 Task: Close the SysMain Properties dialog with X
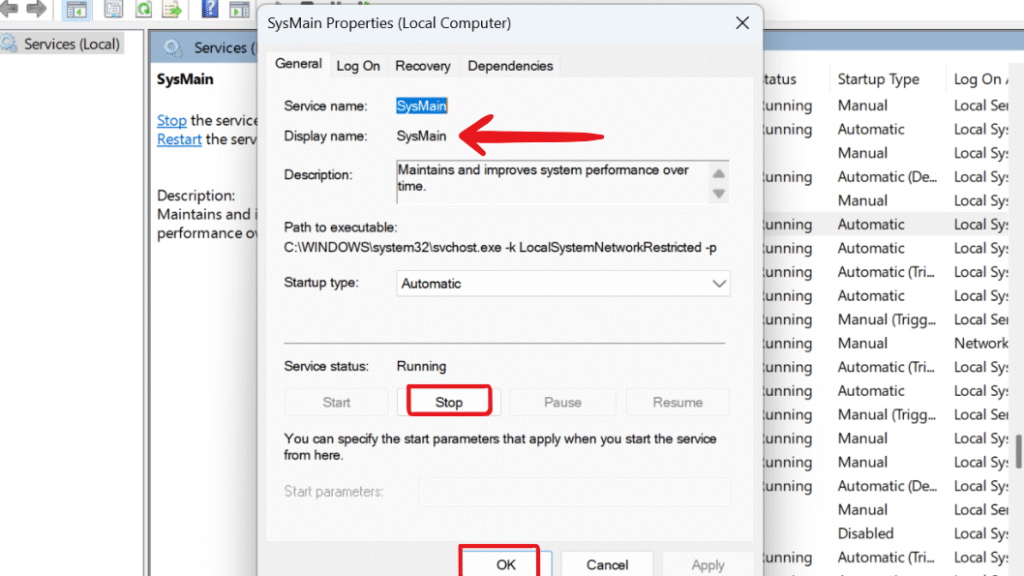tap(742, 24)
